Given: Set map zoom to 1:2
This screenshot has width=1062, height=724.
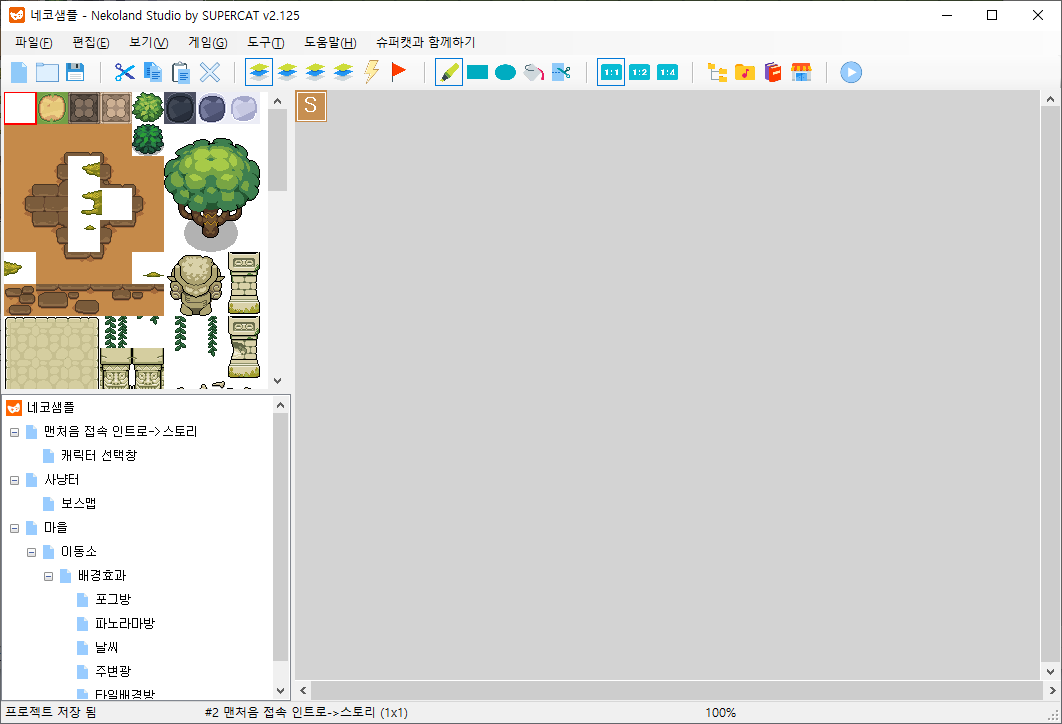Looking at the screenshot, I should pos(639,72).
